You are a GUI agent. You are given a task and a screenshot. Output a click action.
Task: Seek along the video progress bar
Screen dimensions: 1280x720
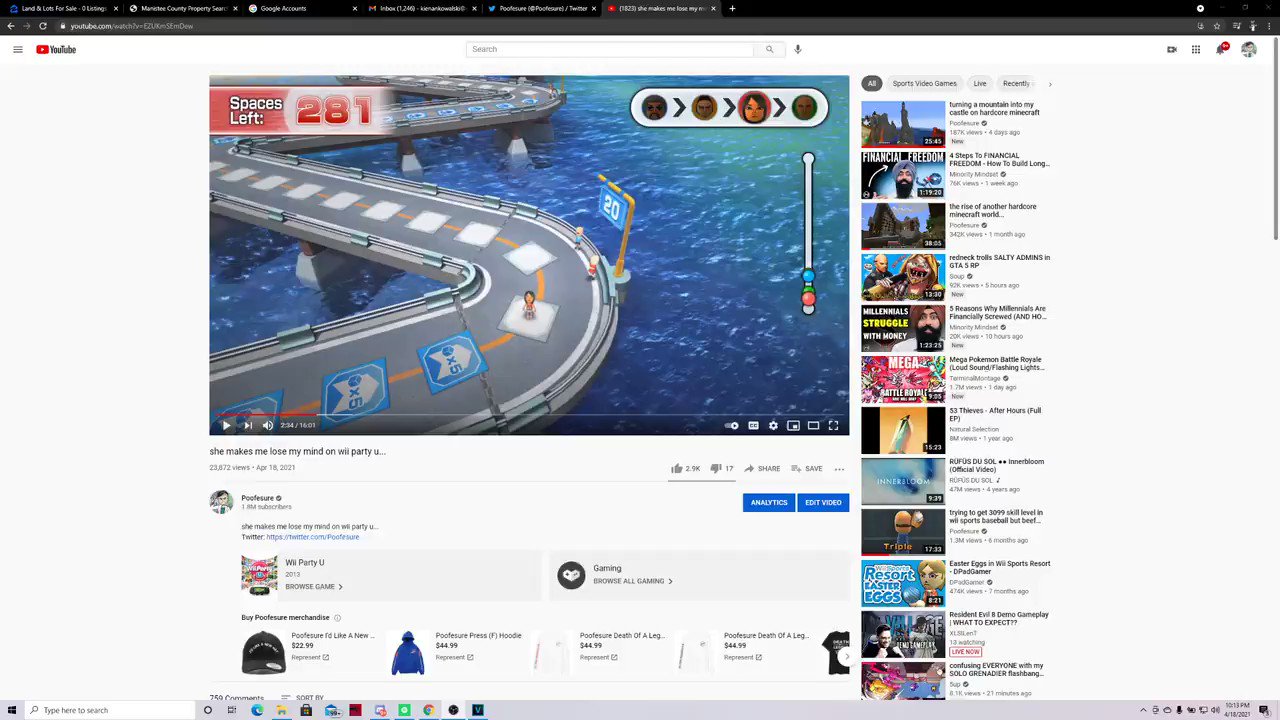(x=529, y=414)
